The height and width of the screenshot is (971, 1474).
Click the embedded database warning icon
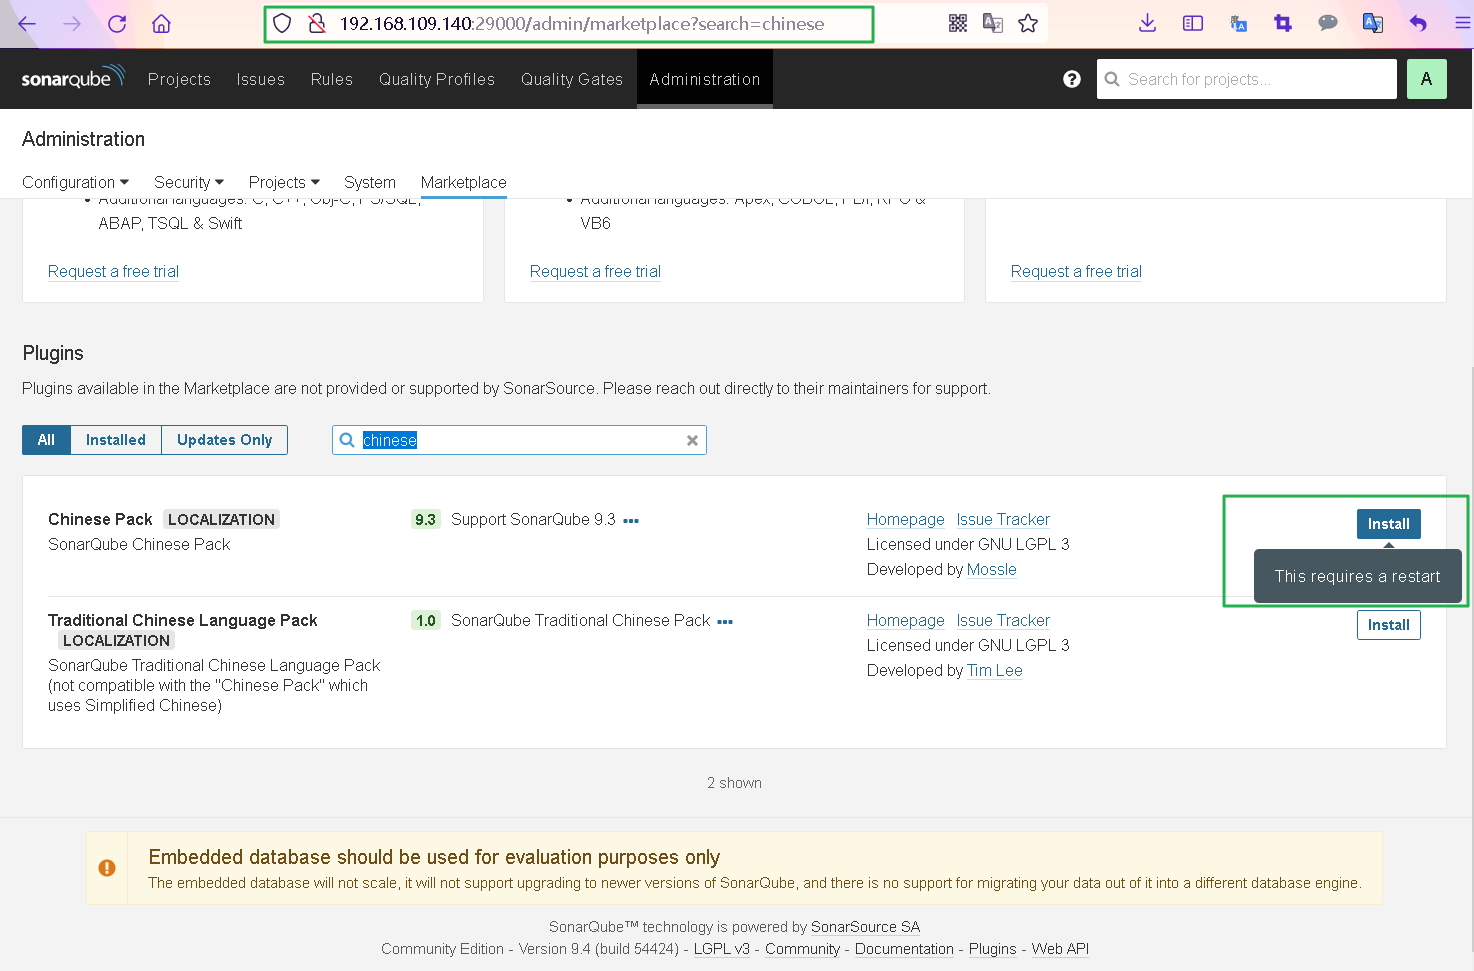coord(107,868)
